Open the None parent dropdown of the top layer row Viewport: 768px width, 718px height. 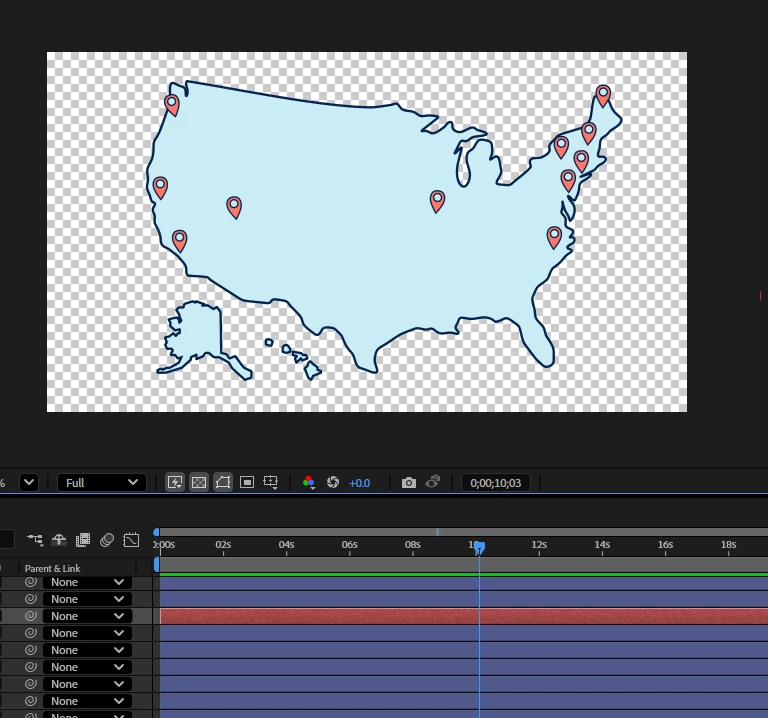(87, 582)
